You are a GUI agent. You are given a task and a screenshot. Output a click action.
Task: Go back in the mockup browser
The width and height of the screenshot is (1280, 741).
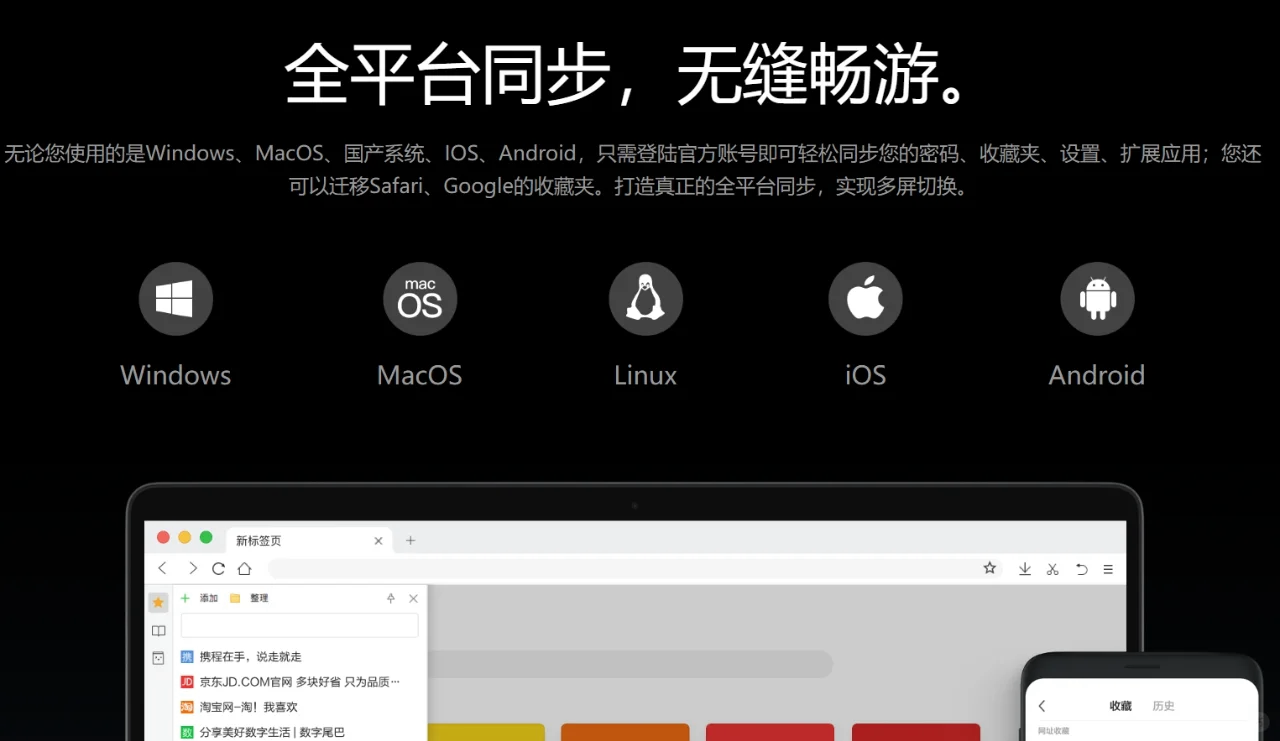(163, 568)
